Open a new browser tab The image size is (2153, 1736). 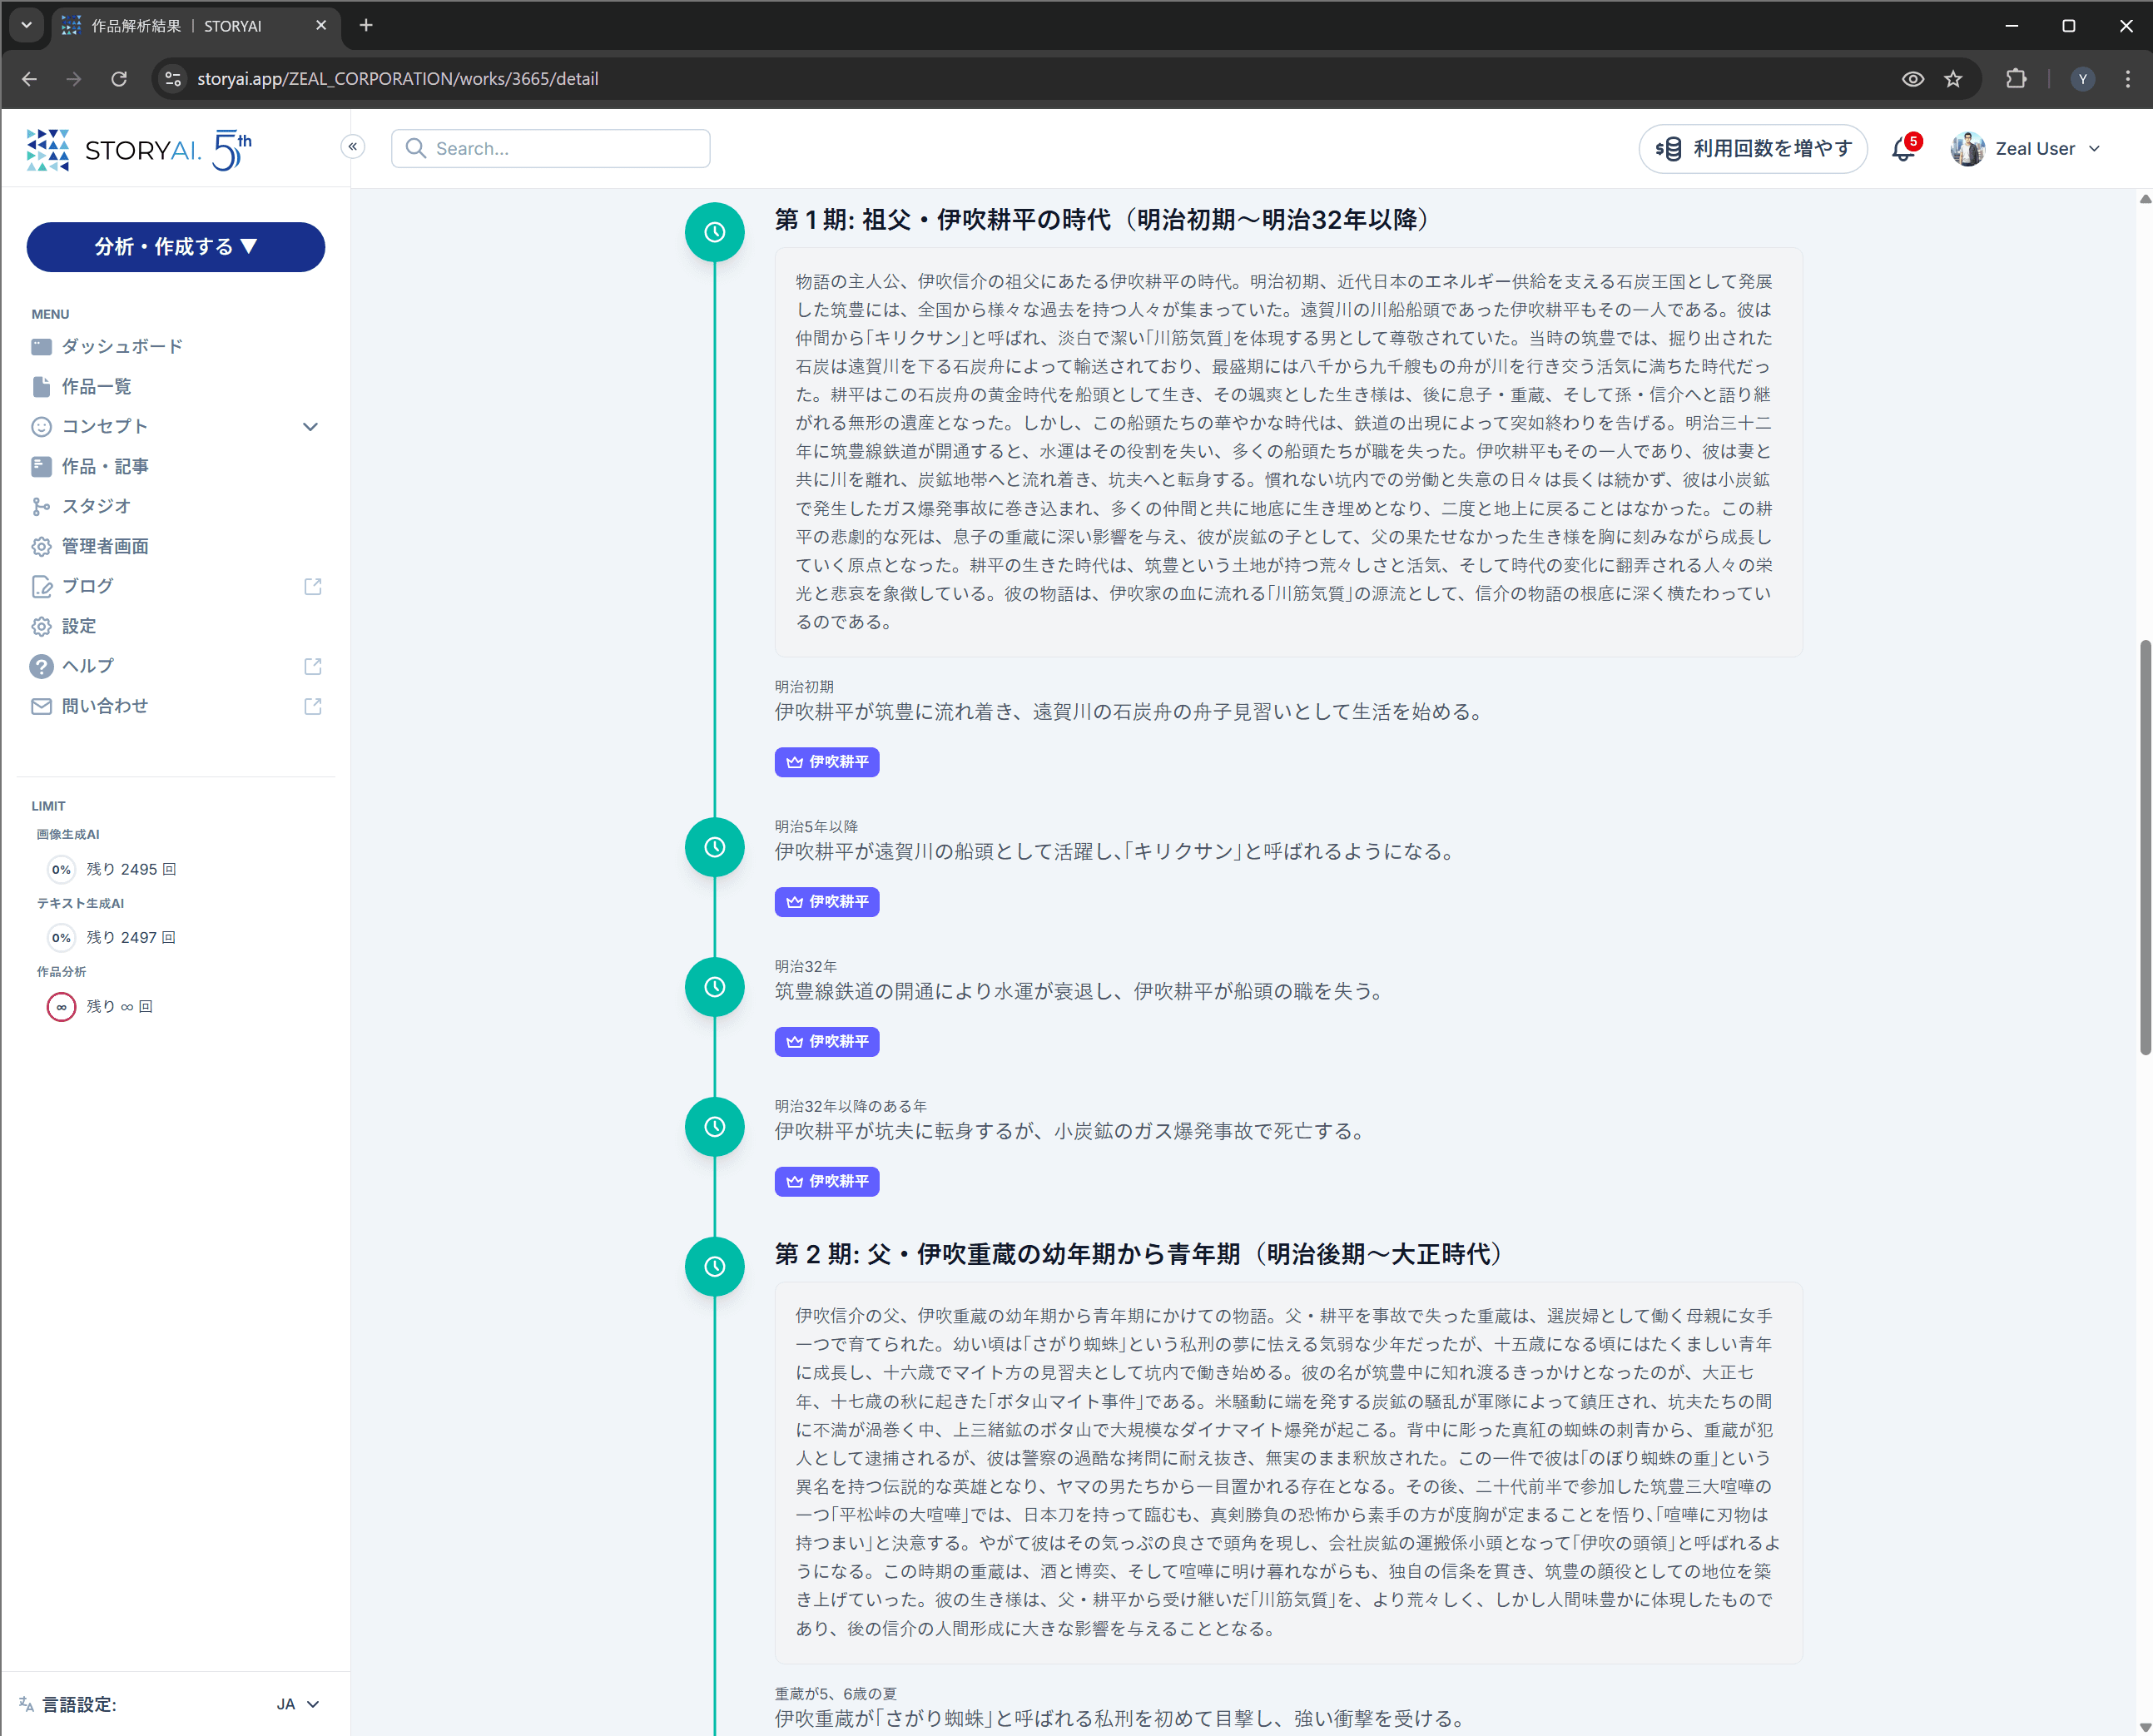tap(366, 25)
